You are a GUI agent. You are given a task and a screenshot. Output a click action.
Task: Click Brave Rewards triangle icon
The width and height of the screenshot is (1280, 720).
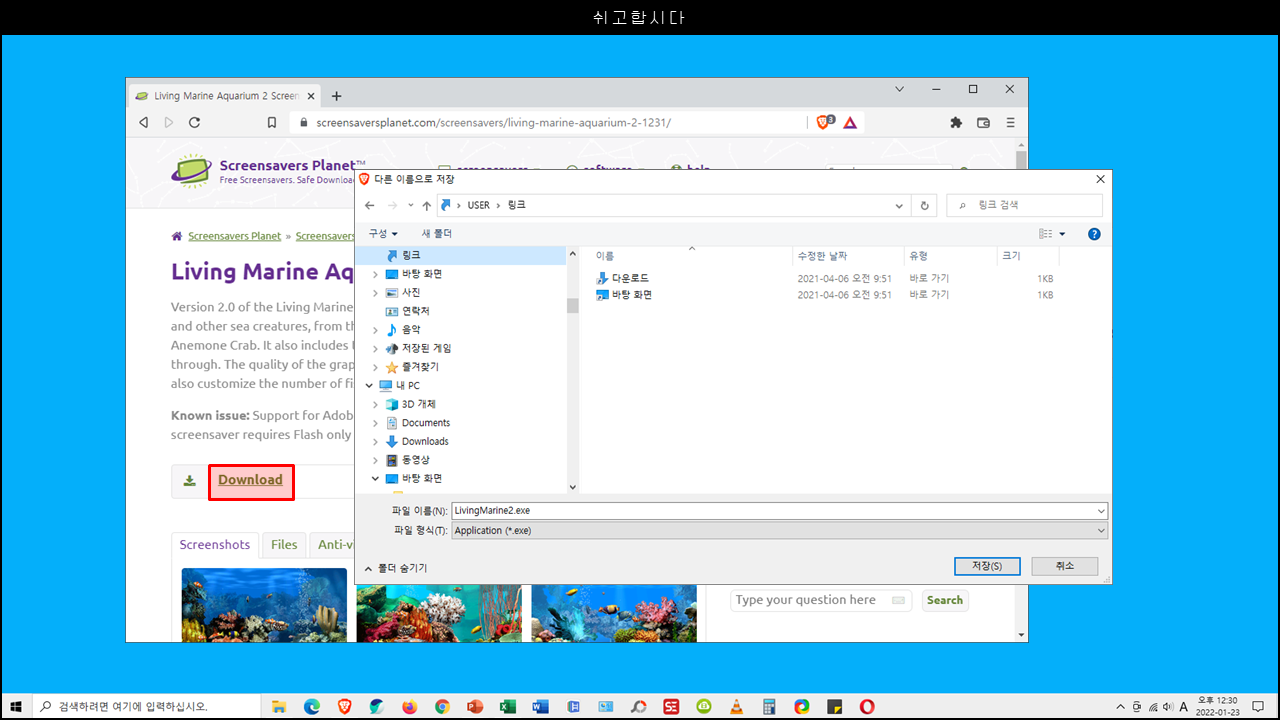(x=850, y=122)
